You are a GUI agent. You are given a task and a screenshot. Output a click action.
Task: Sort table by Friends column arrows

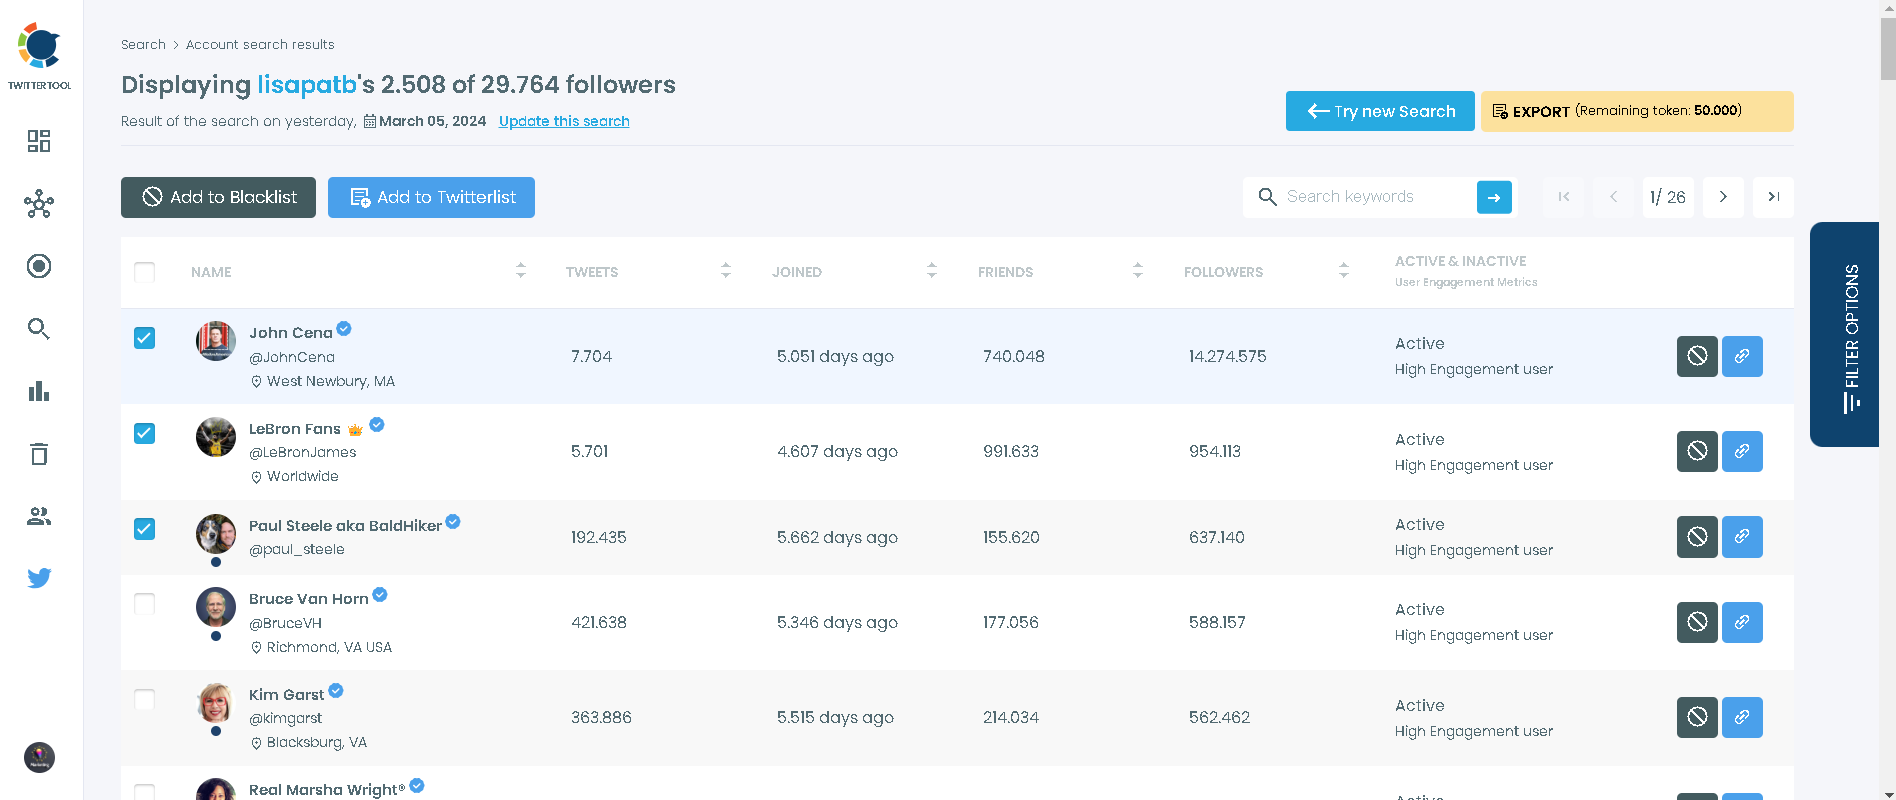pyautogui.click(x=1138, y=271)
